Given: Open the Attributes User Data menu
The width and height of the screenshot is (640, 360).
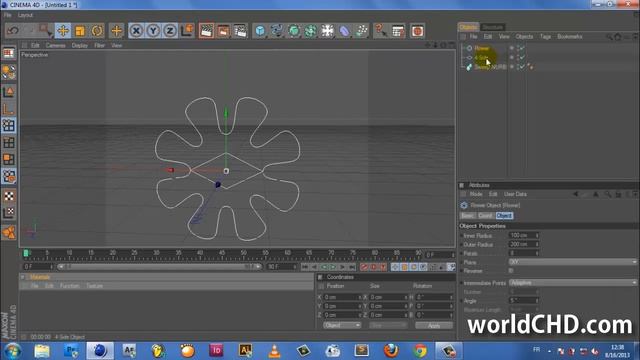Looking at the screenshot, I should click(515, 194).
